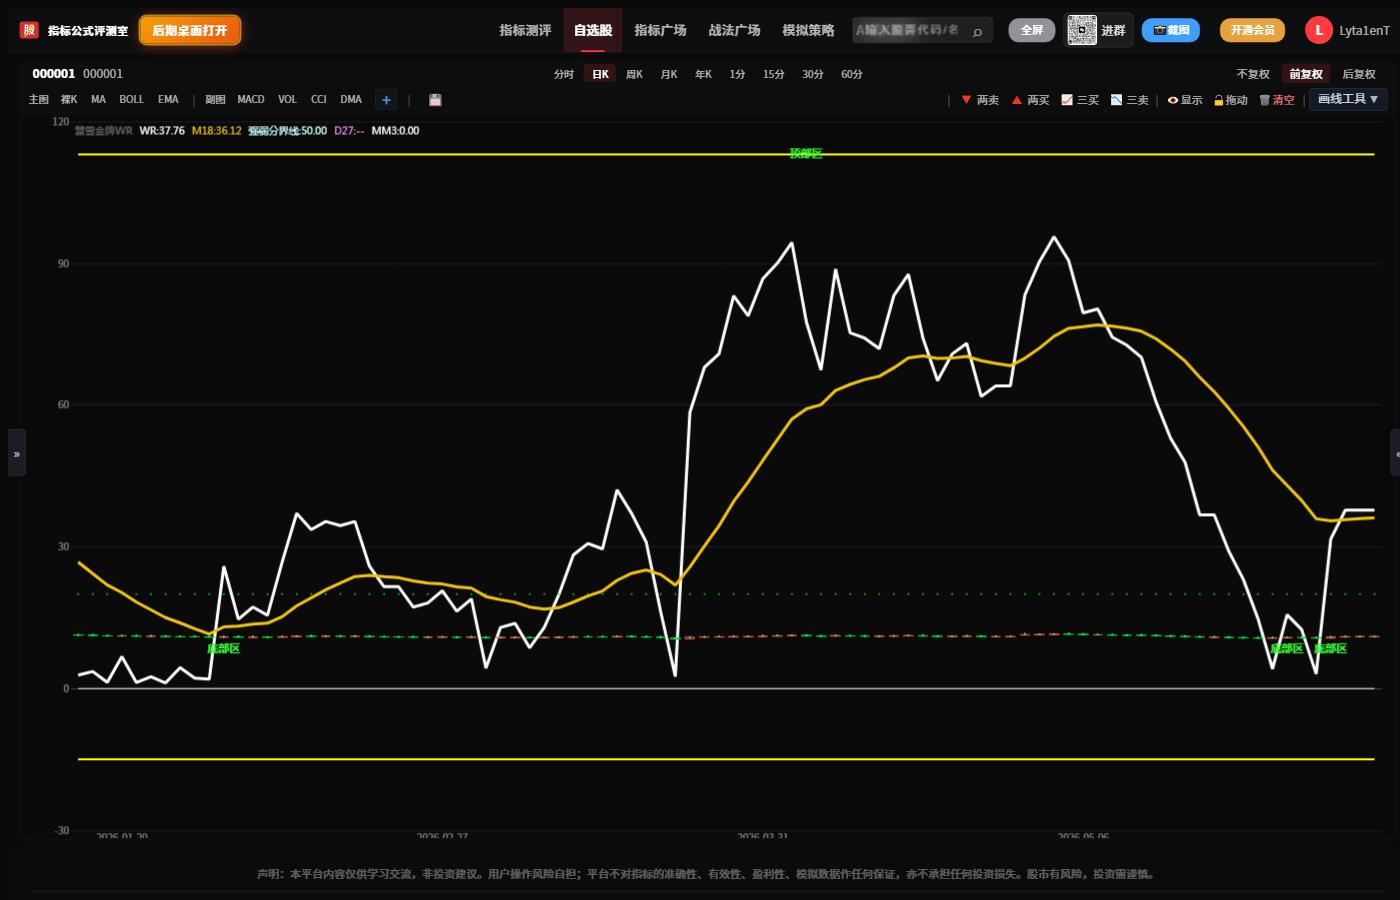The width and height of the screenshot is (1400, 900).
Task: Expand the left side panel arrow
Action: point(17,453)
